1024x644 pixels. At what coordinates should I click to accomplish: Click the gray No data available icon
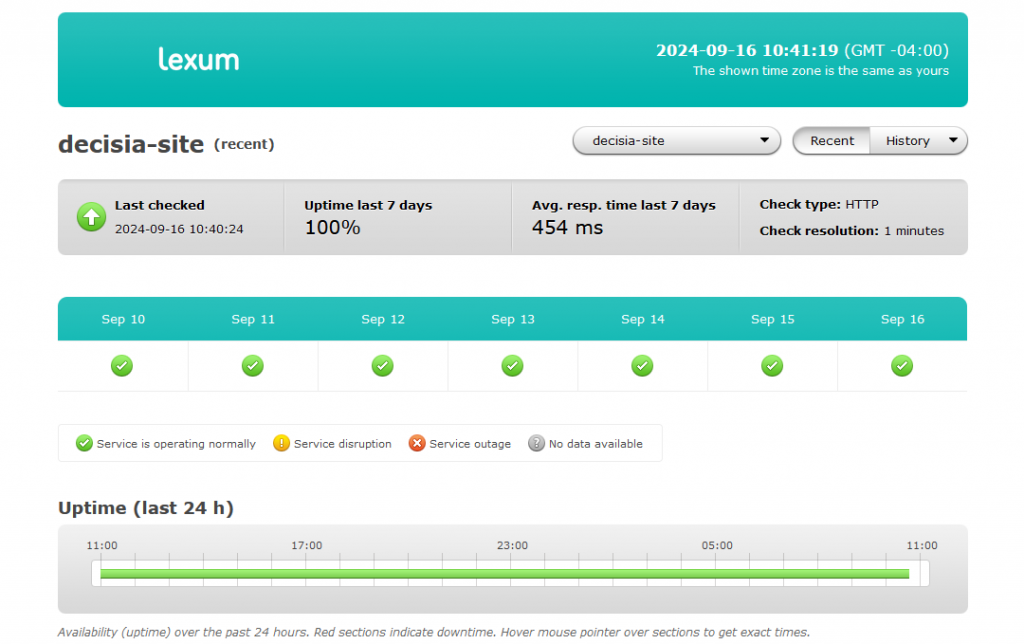click(536, 444)
